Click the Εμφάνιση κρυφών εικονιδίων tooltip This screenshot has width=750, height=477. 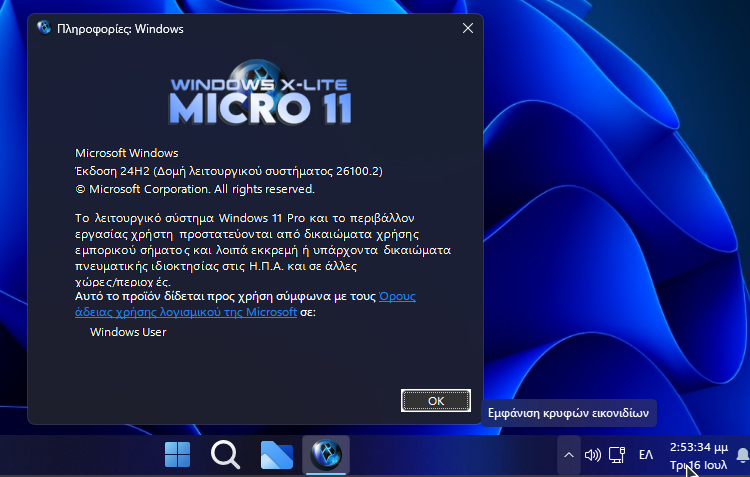coord(569,412)
